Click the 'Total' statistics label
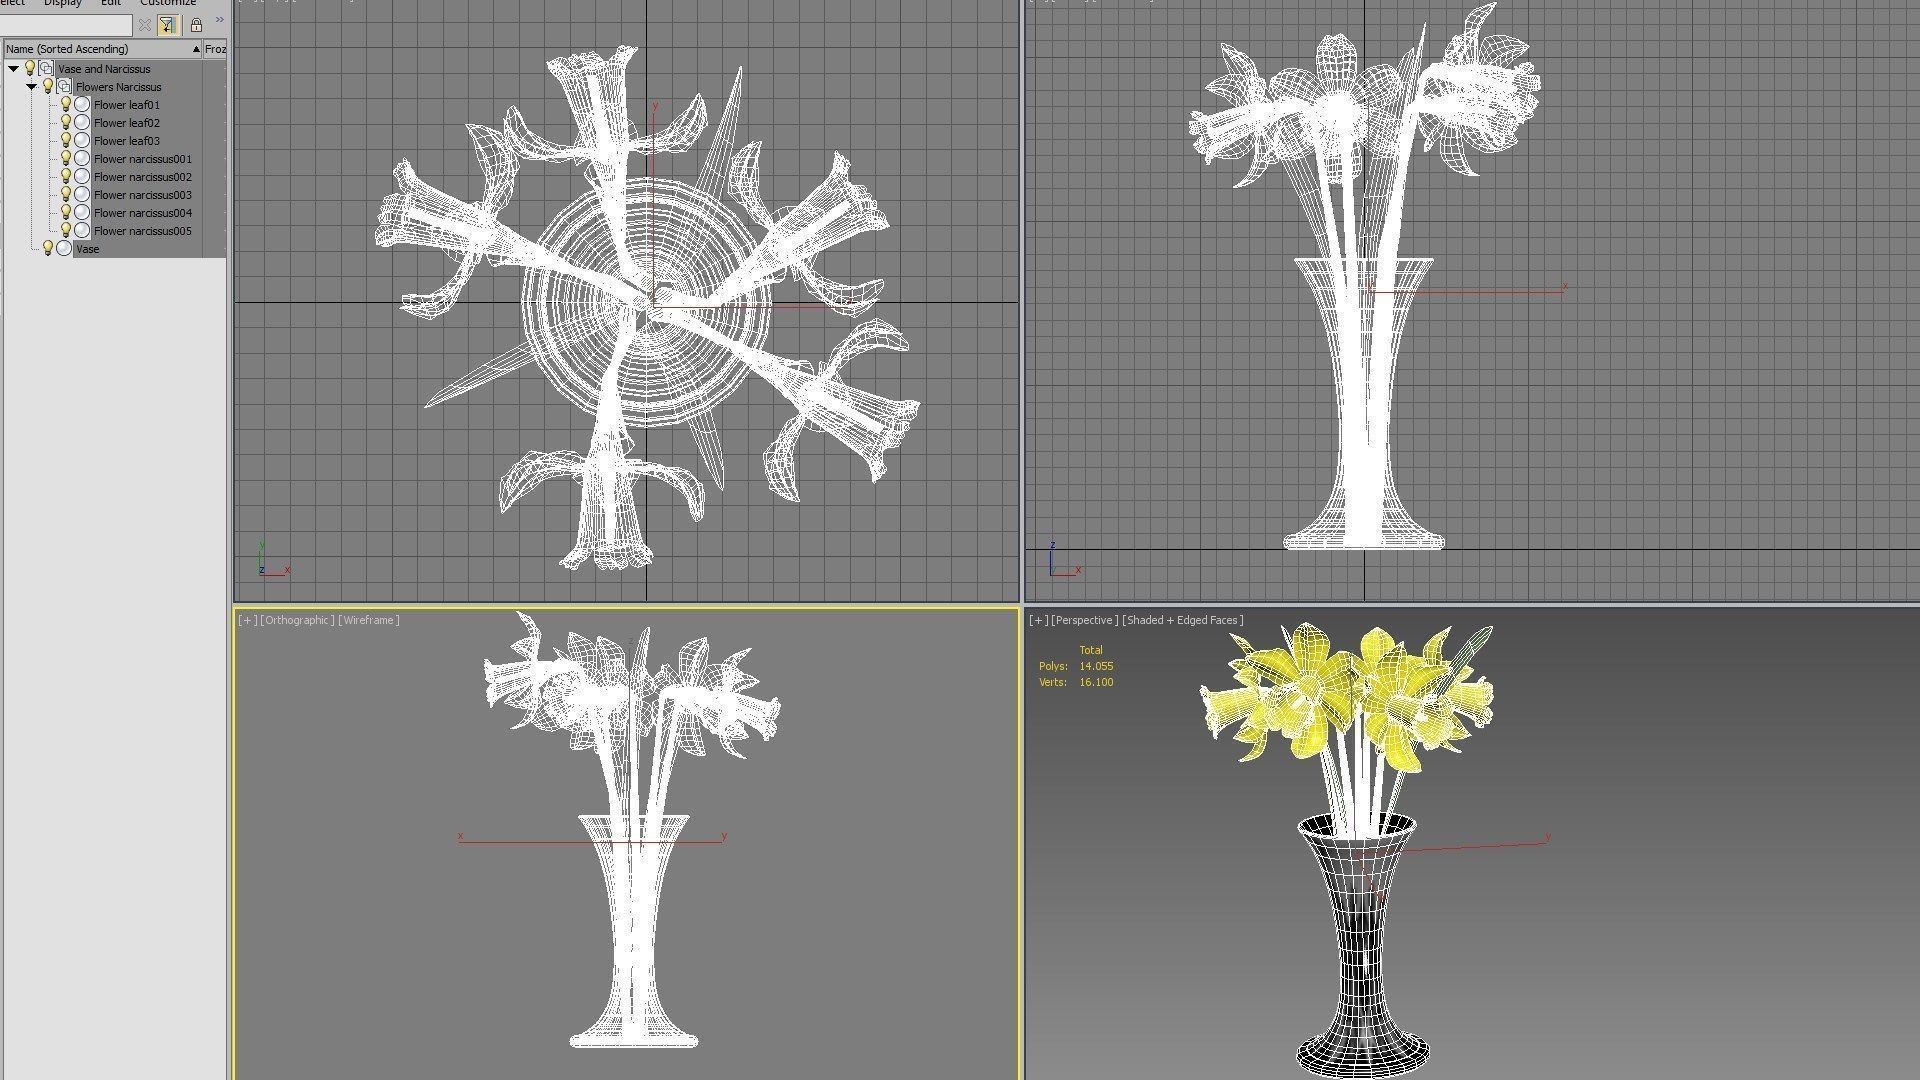1920x1080 pixels. tap(1091, 650)
